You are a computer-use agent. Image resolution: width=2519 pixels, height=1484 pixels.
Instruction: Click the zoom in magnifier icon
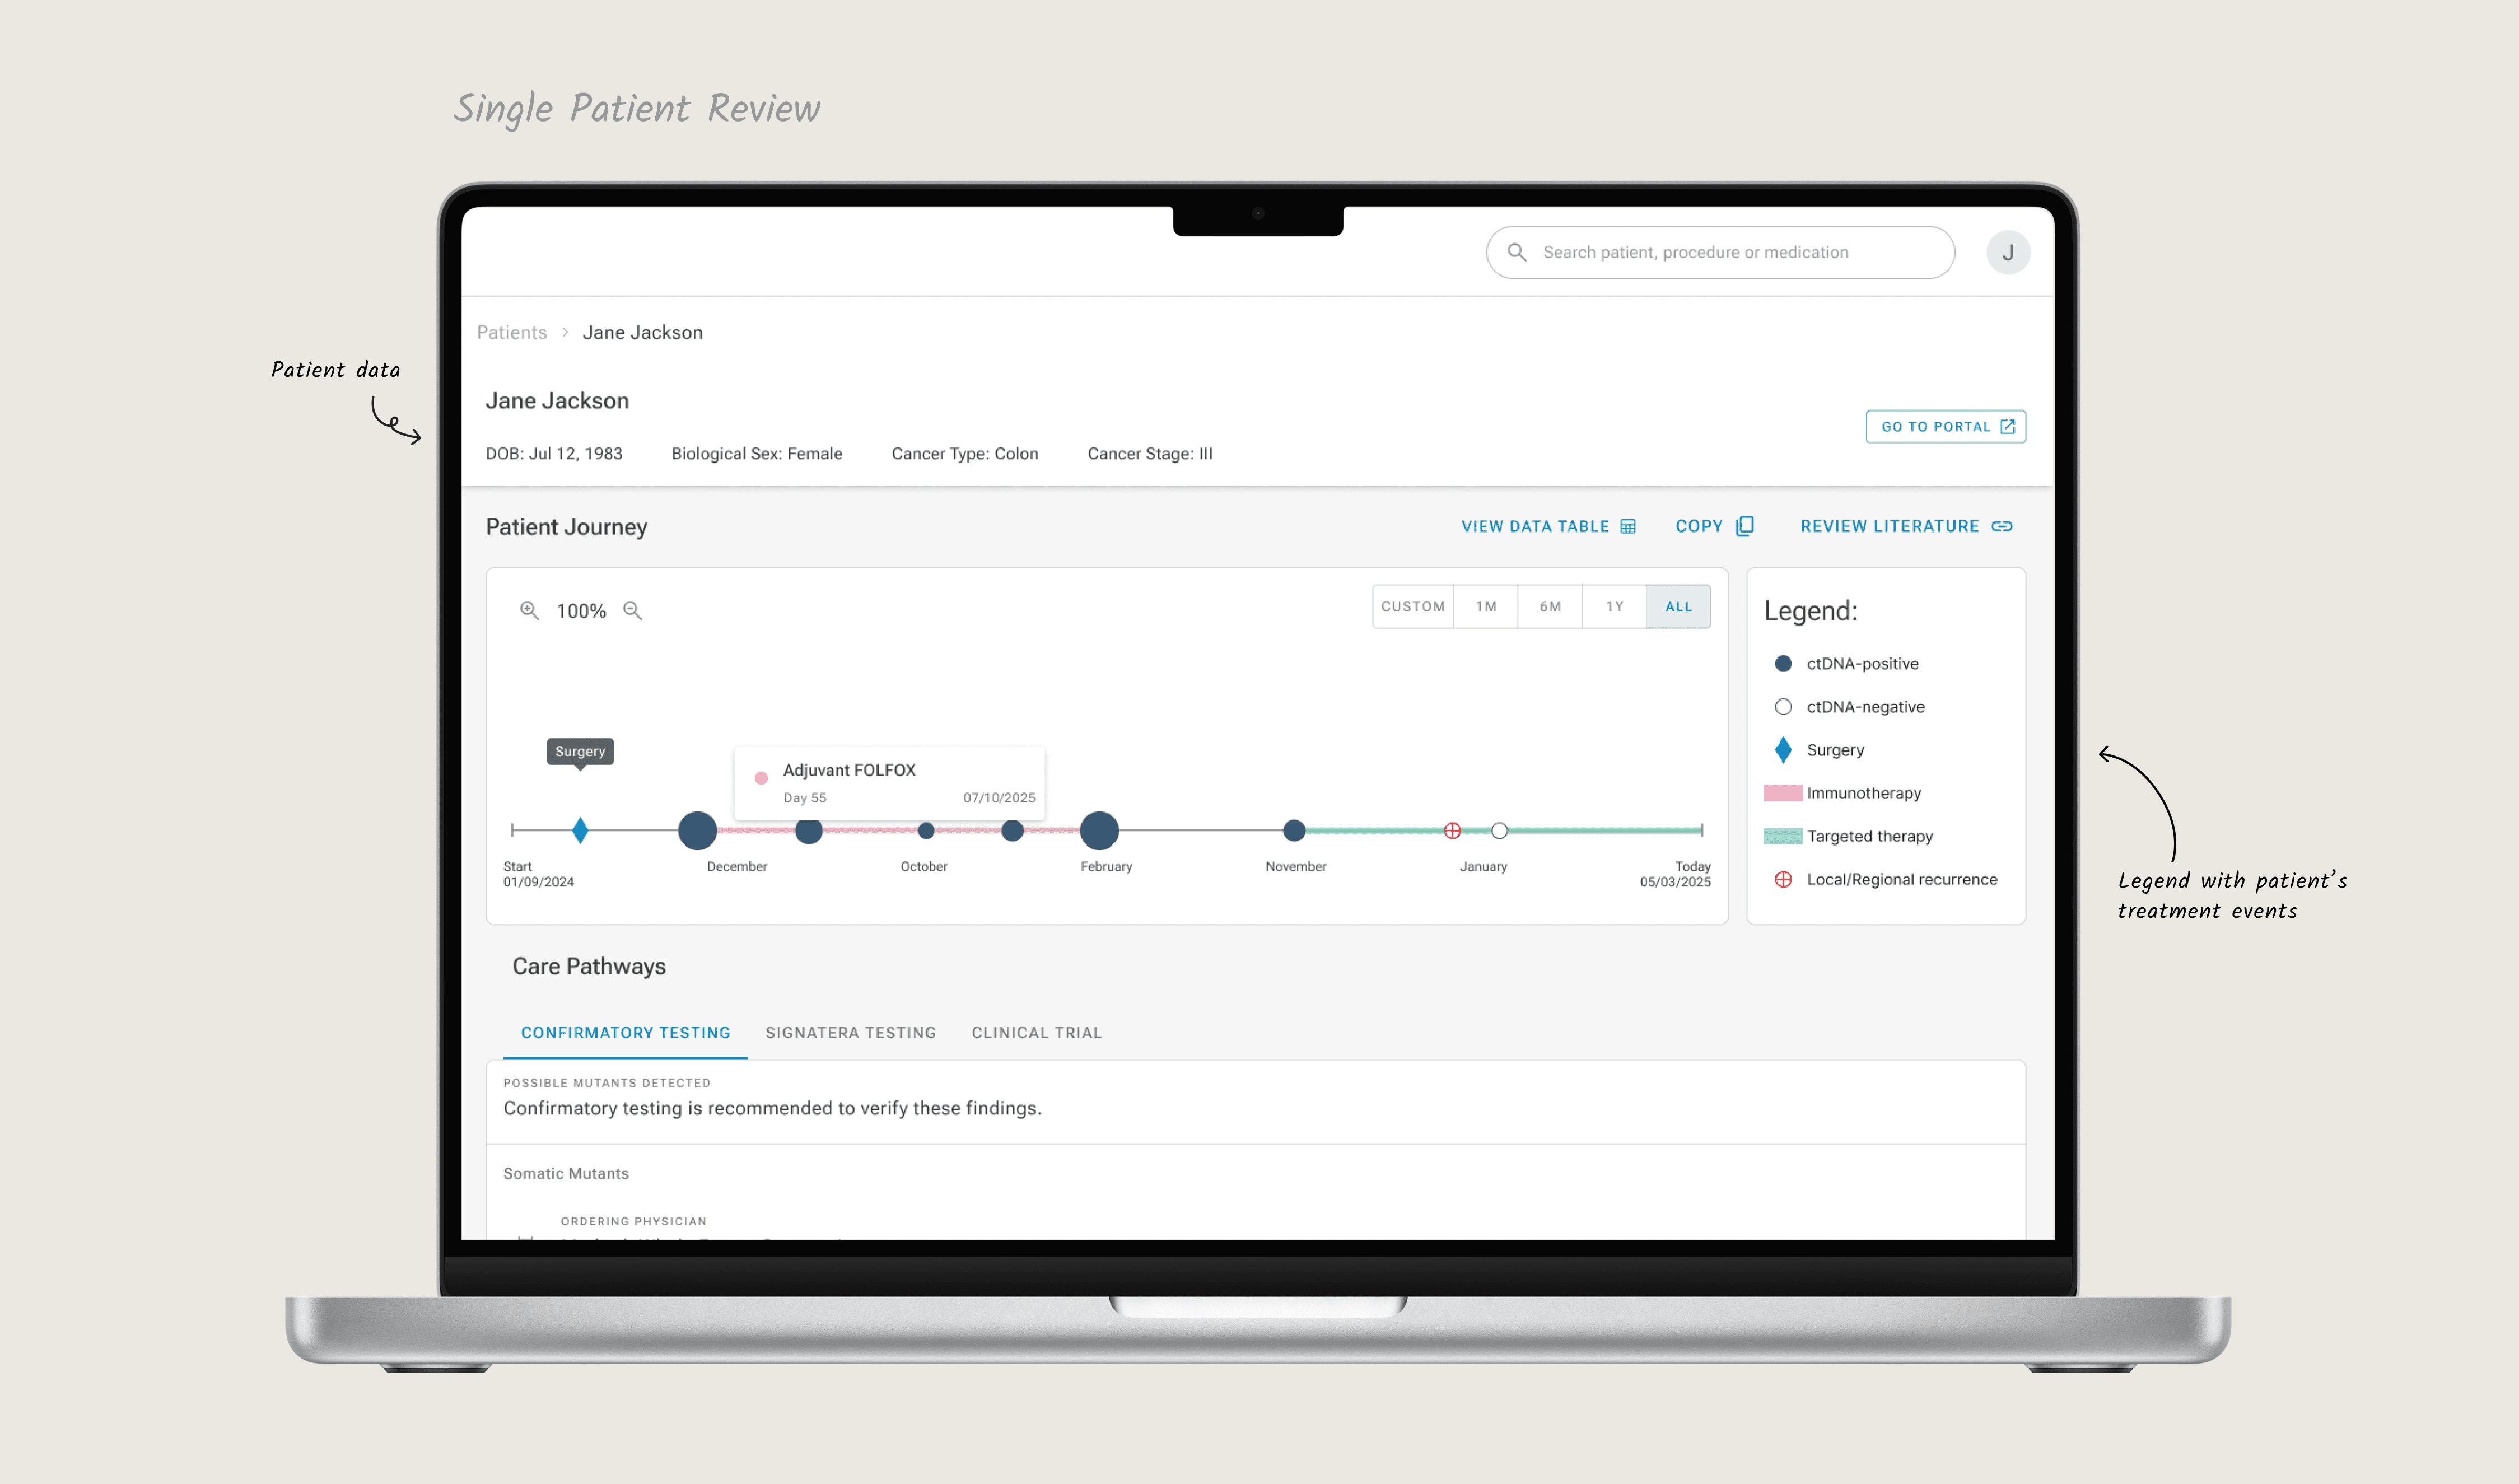[x=529, y=610]
